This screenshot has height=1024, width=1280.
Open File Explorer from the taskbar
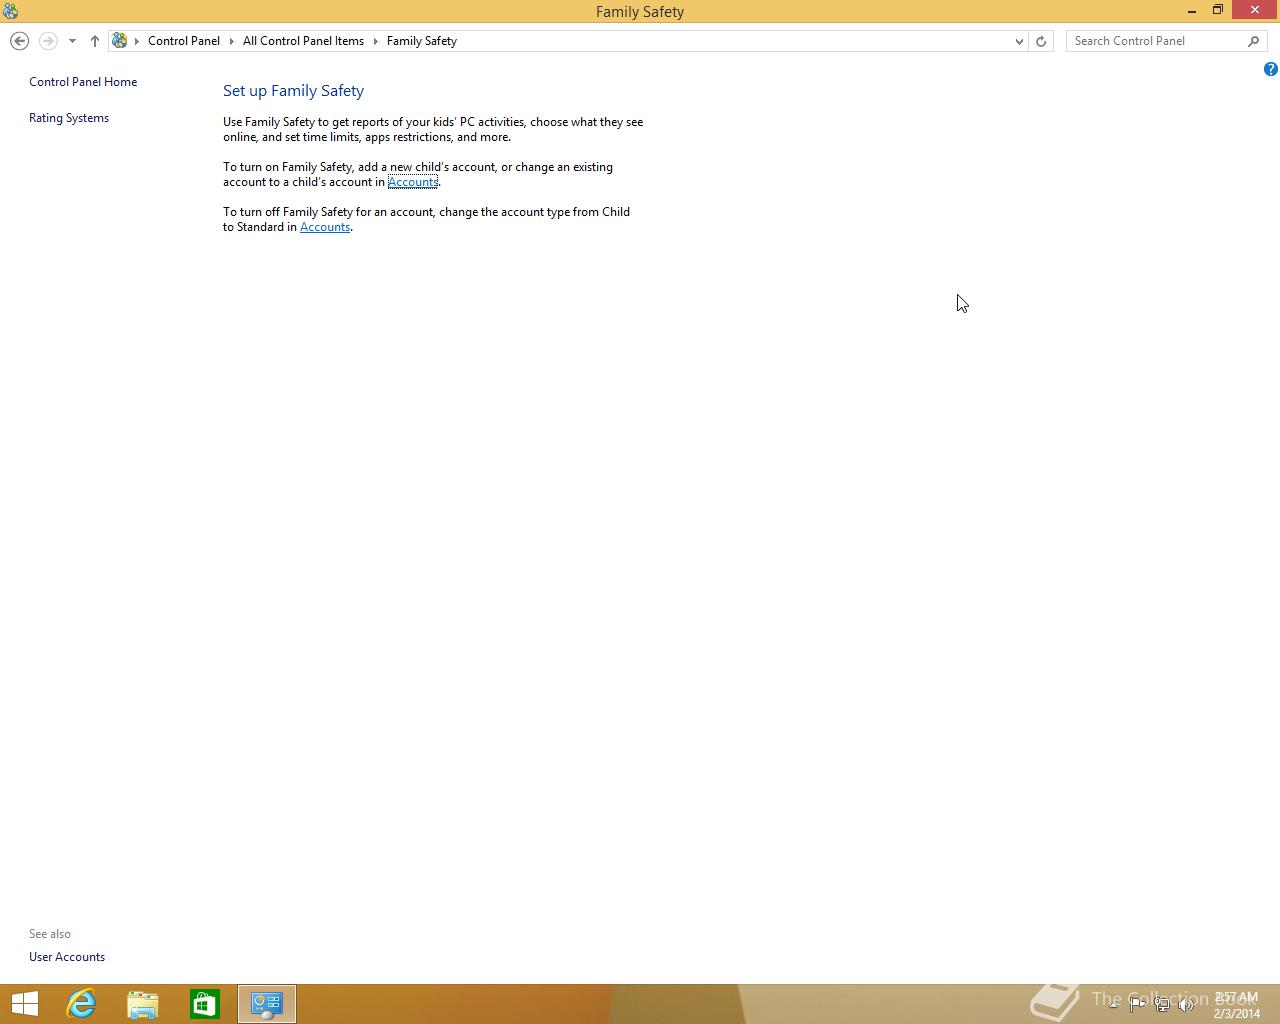coord(143,1004)
